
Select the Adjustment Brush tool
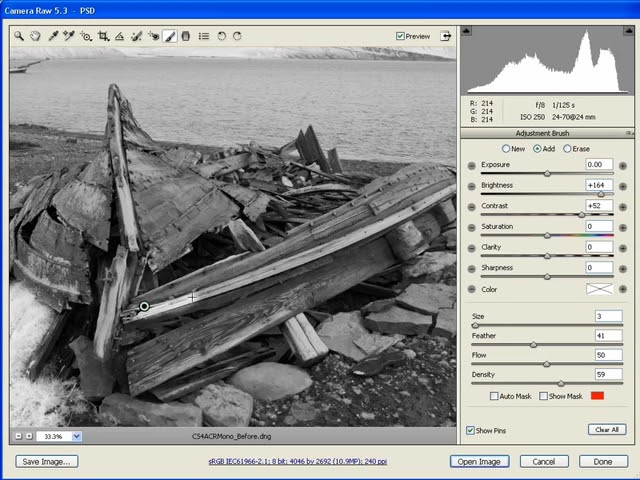pos(170,36)
